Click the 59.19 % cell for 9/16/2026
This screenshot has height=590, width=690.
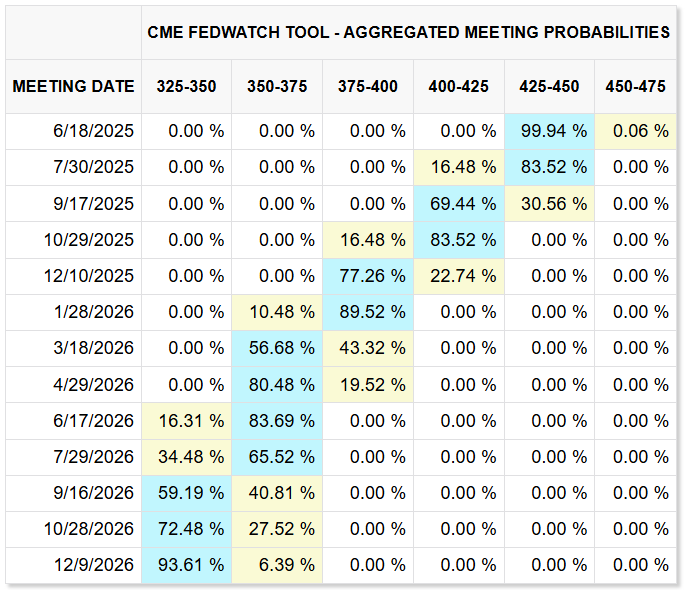click(186, 493)
